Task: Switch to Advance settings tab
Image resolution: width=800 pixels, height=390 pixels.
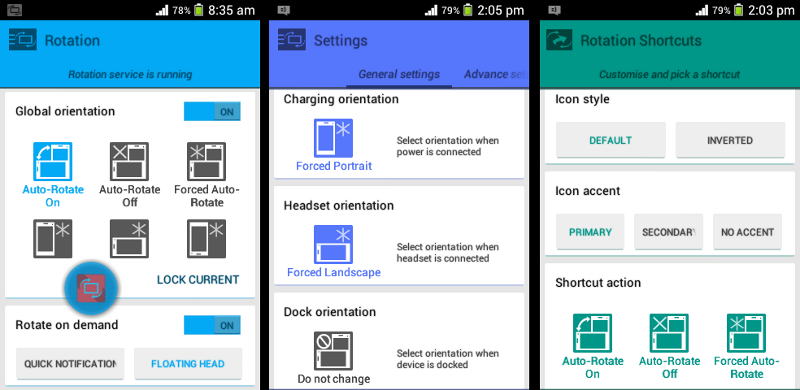Action: (x=494, y=74)
